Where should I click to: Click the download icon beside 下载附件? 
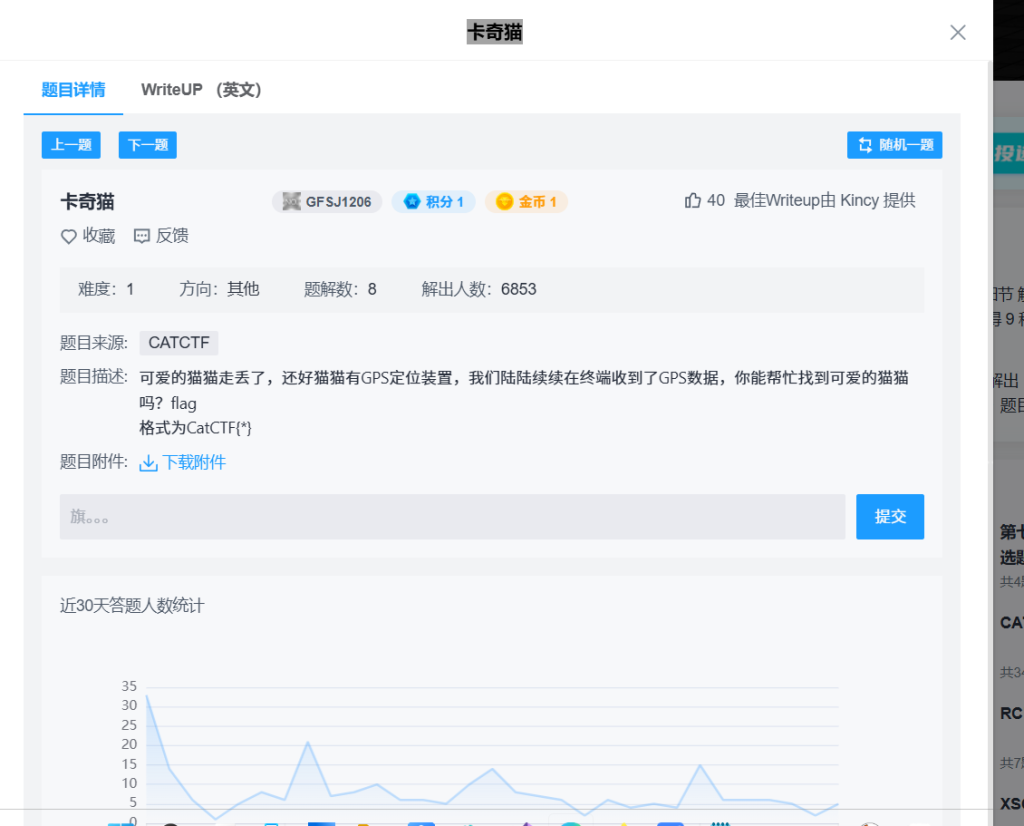149,463
